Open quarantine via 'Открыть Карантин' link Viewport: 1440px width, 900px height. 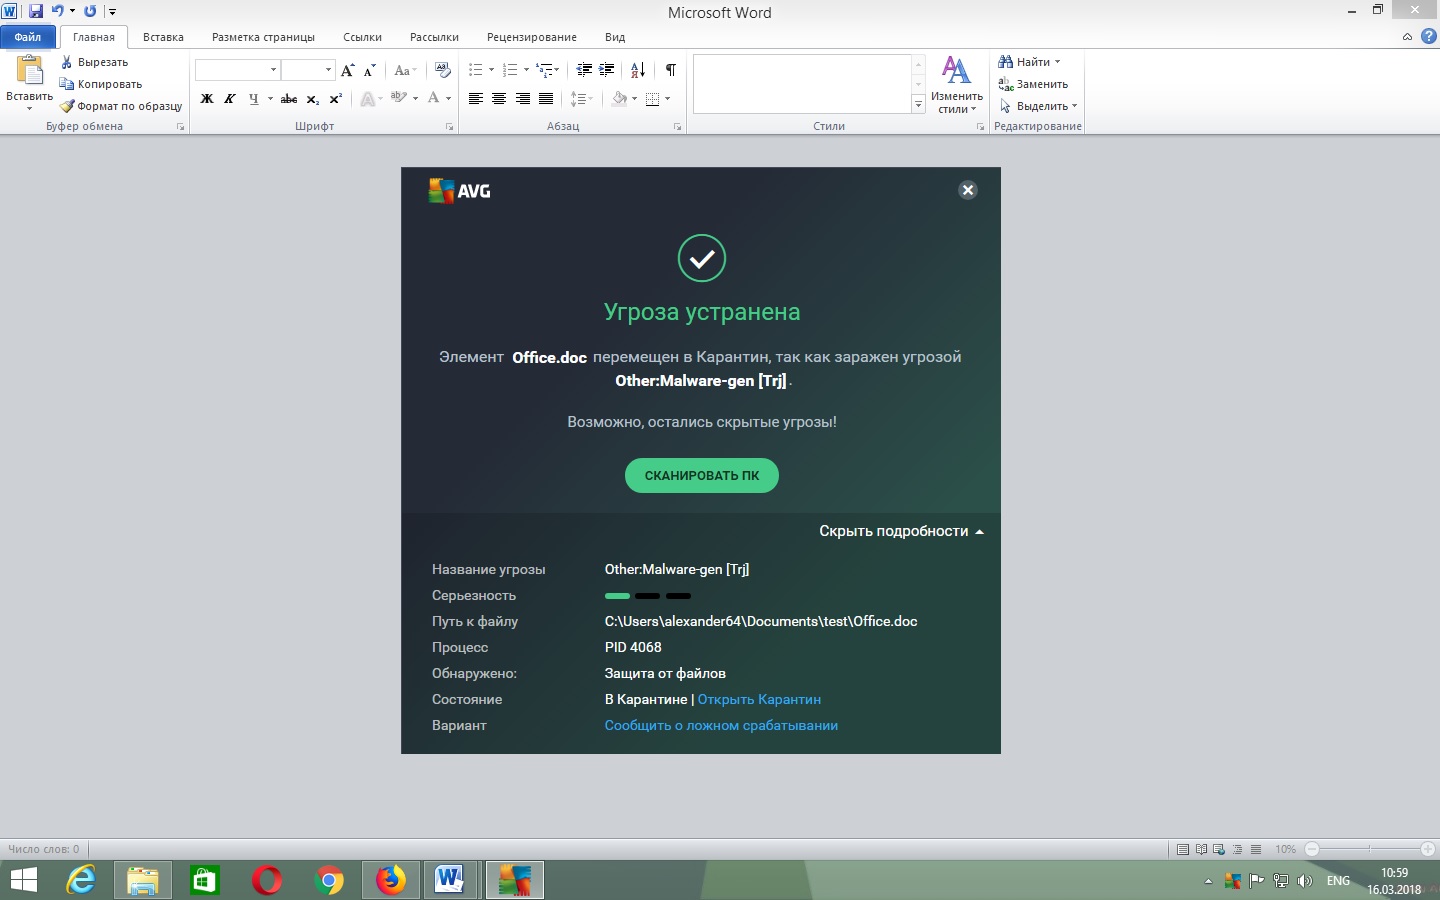(x=759, y=700)
